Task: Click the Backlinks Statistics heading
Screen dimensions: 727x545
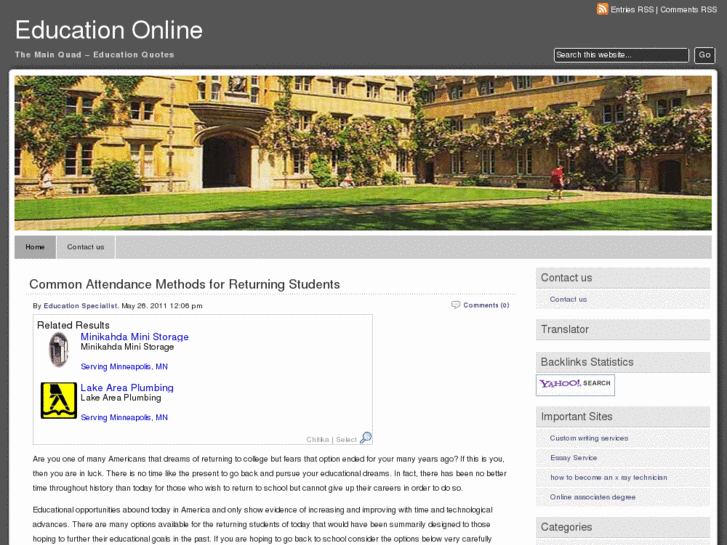Action: point(587,362)
